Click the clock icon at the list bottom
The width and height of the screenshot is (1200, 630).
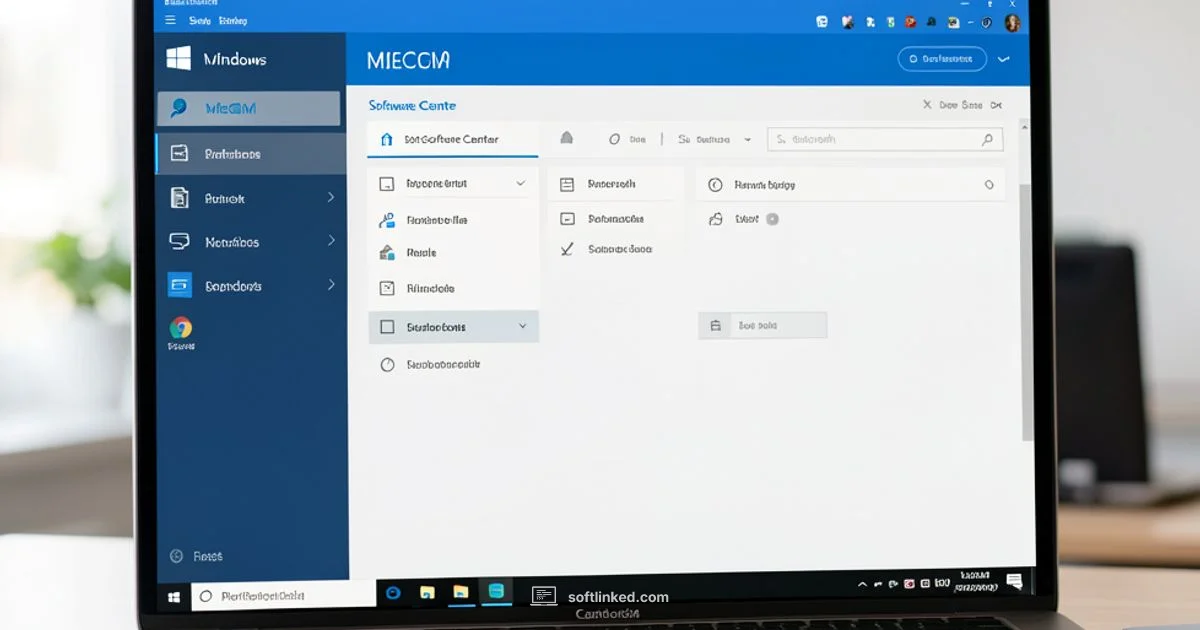387,365
